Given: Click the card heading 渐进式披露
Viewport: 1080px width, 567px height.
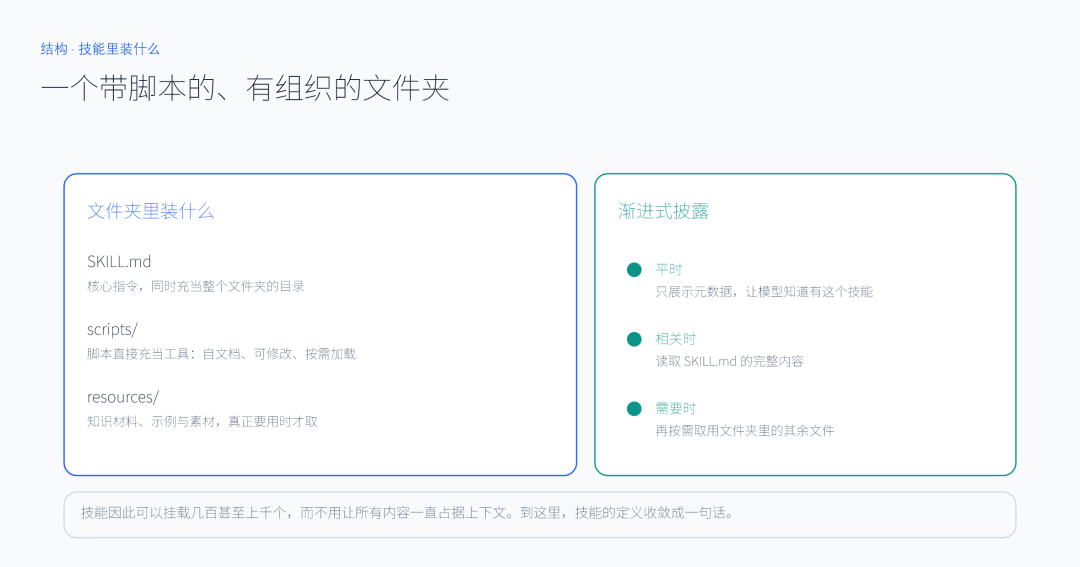Looking at the screenshot, I should pos(663,211).
